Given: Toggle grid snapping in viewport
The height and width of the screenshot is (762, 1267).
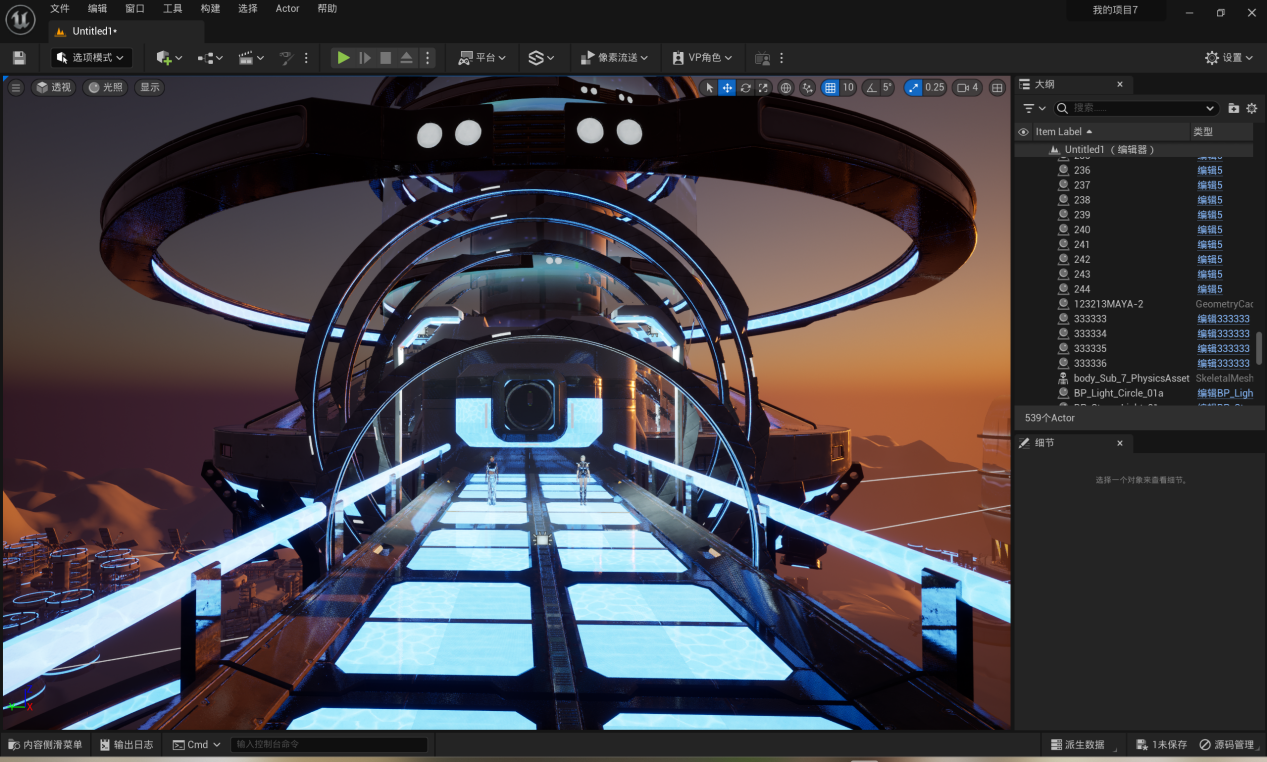Looking at the screenshot, I should click(830, 88).
